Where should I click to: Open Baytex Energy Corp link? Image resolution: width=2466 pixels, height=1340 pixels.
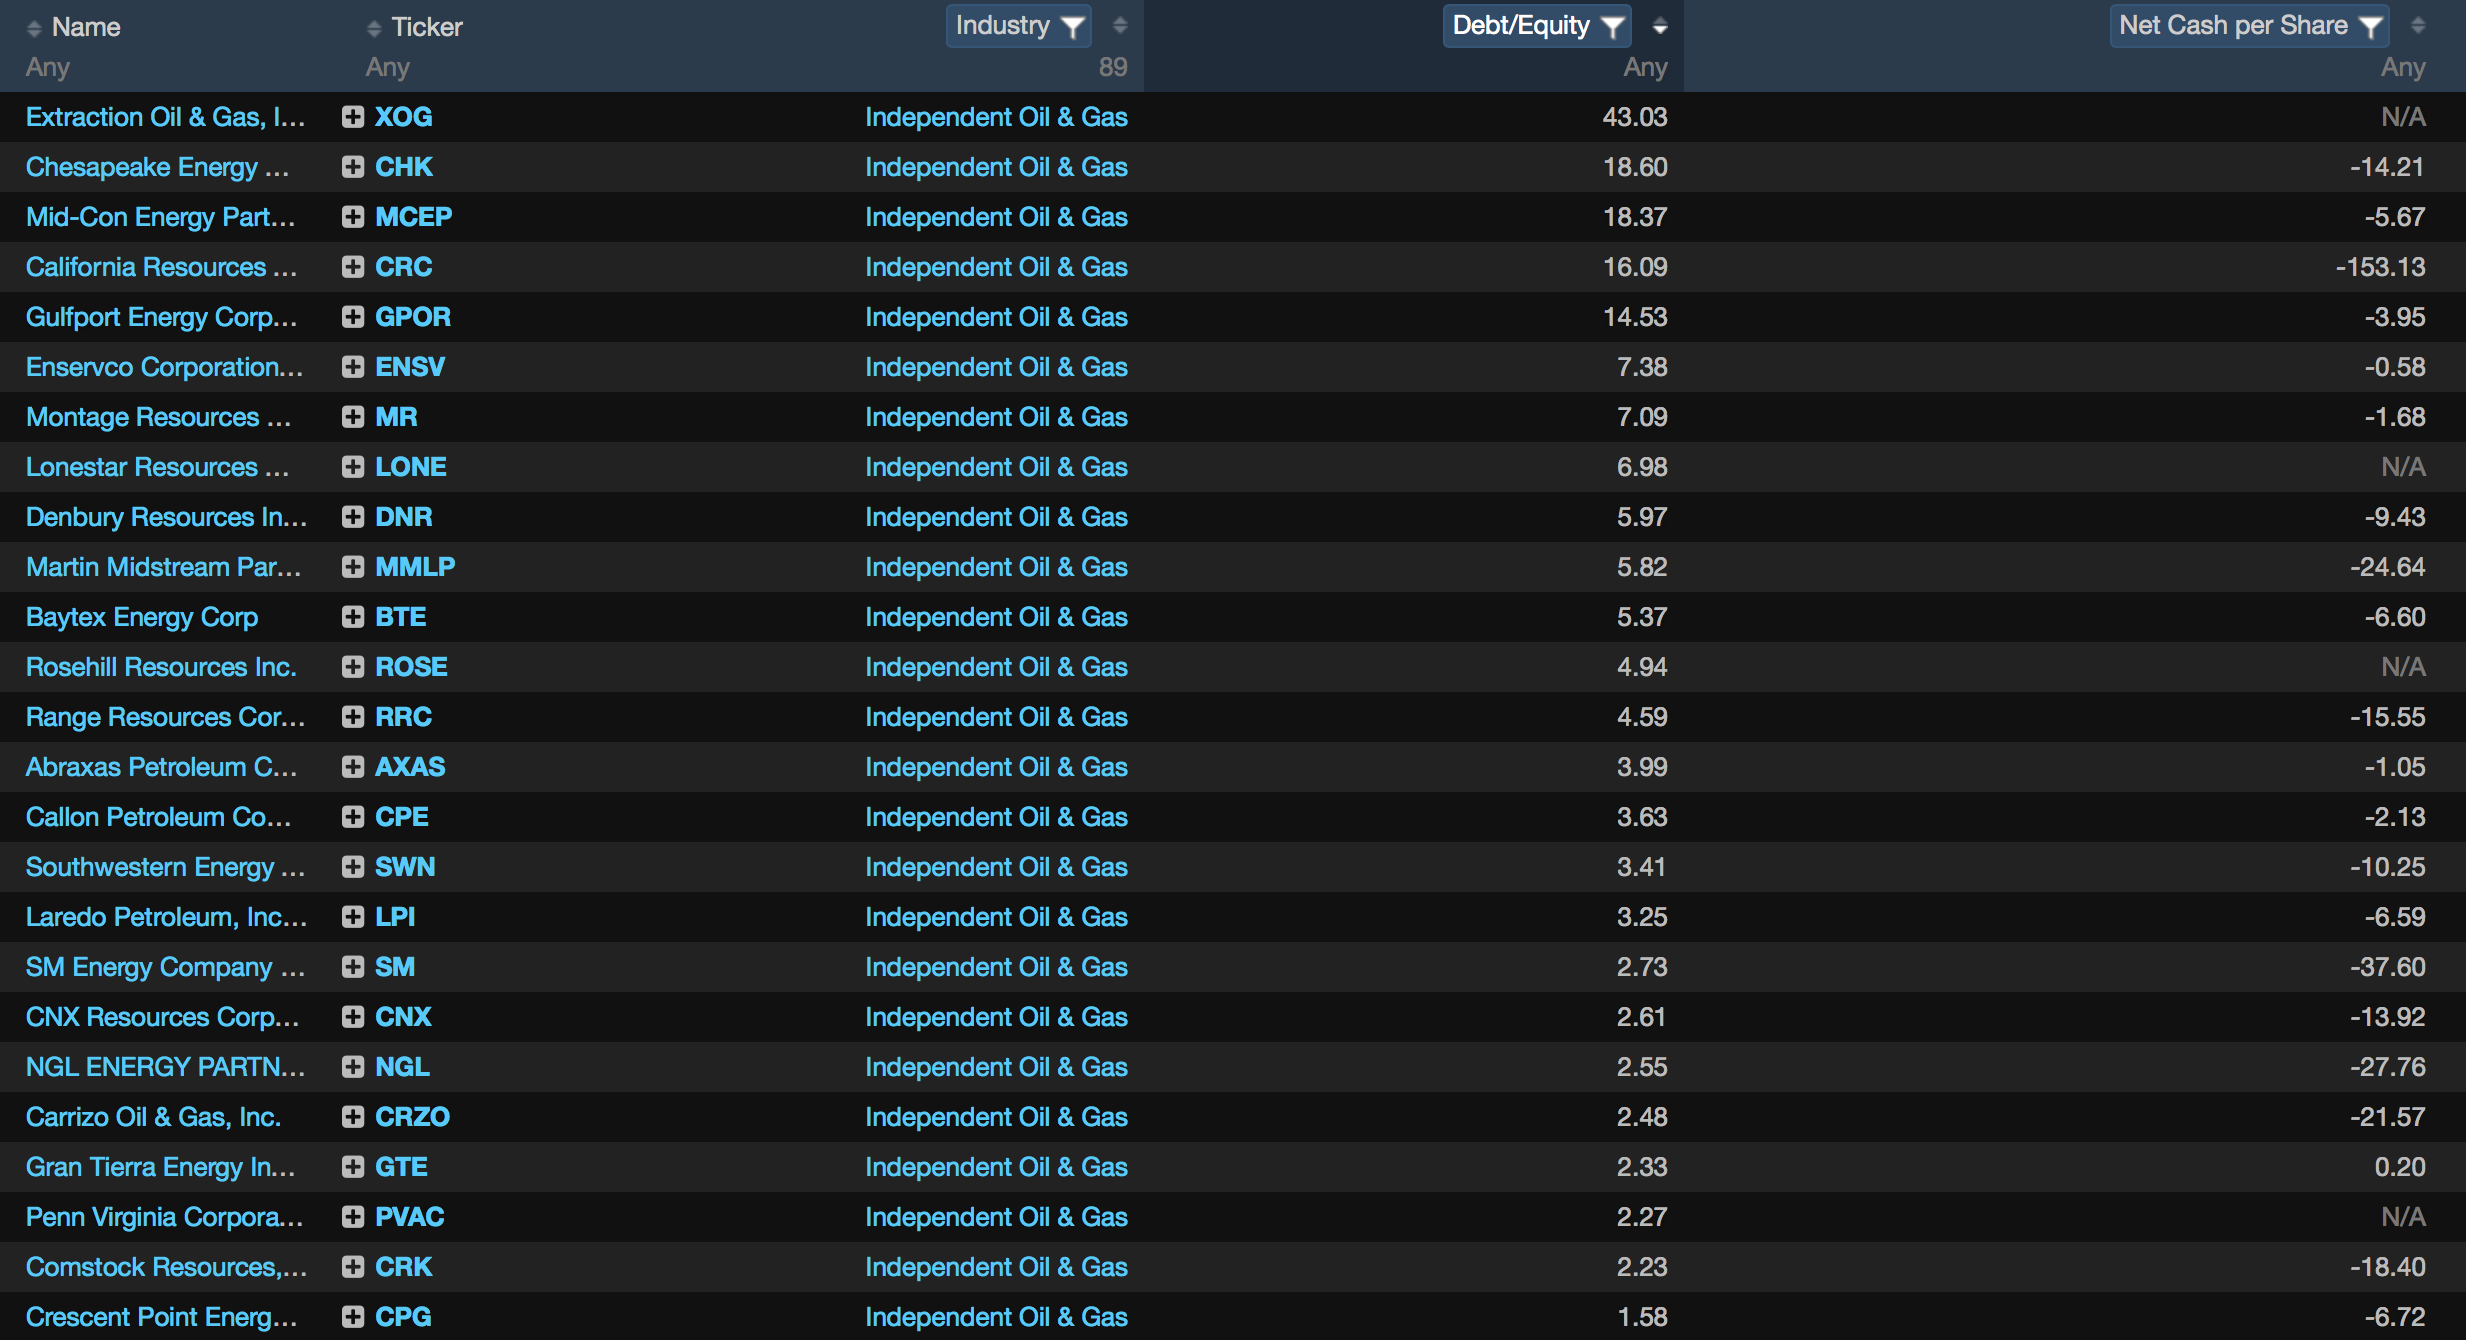[x=142, y=617]
